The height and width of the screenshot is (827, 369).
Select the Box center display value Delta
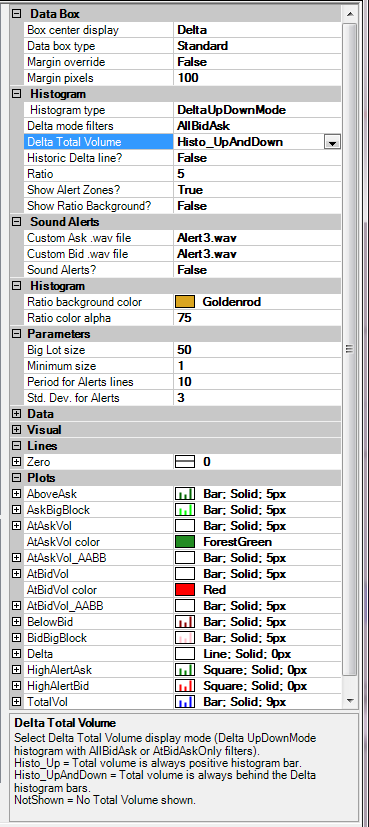click(x=192, y=30)
